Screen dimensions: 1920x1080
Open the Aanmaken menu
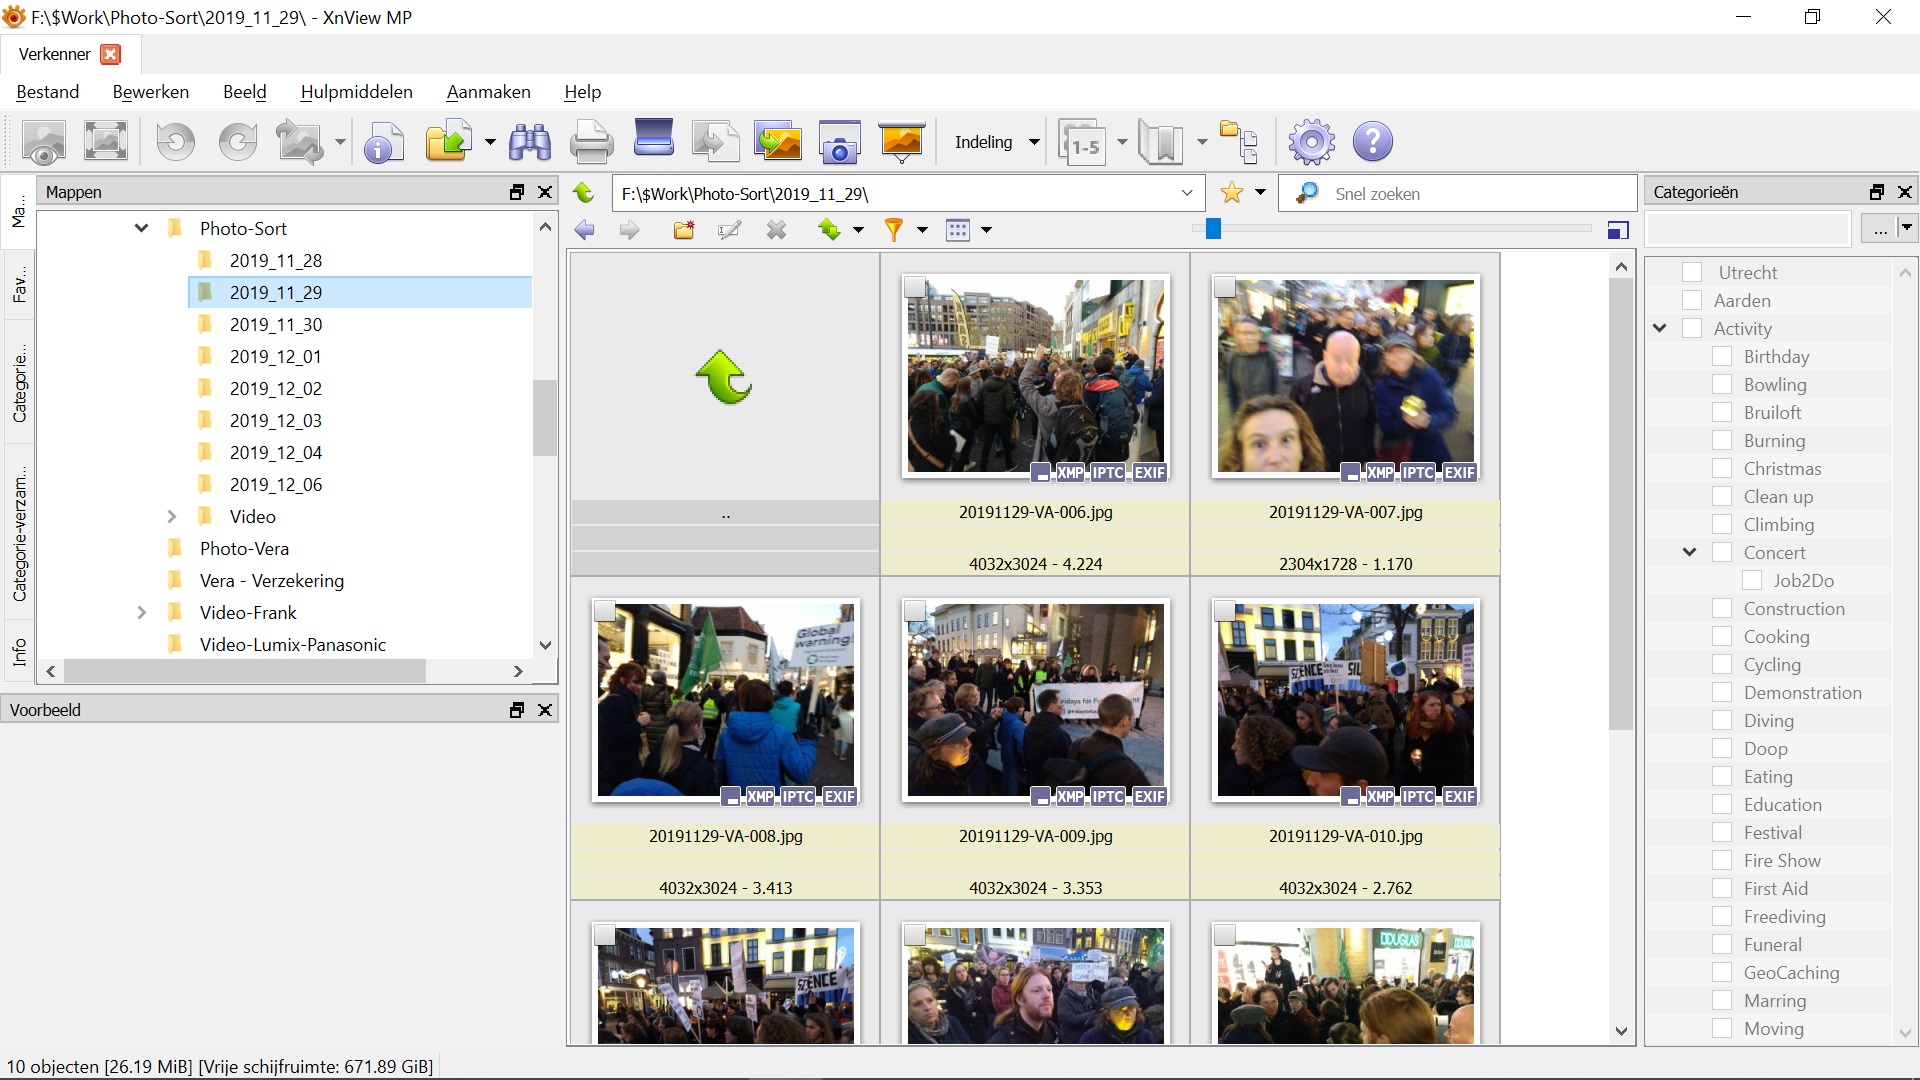tap(488, 92)
